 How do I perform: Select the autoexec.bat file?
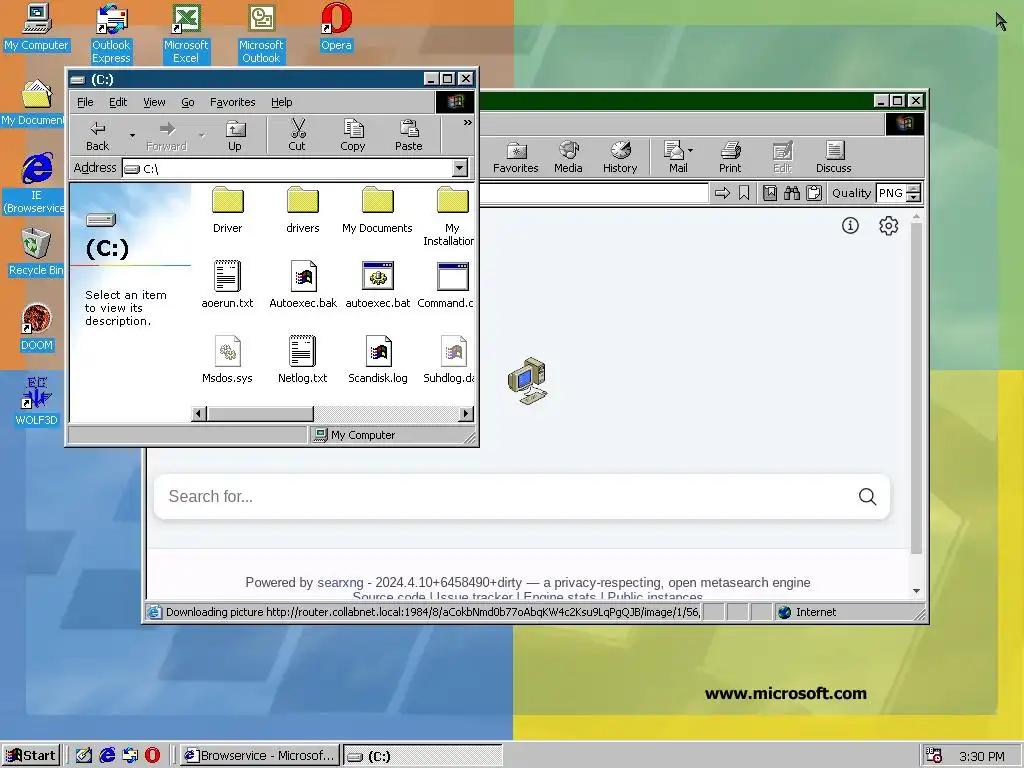377,285
